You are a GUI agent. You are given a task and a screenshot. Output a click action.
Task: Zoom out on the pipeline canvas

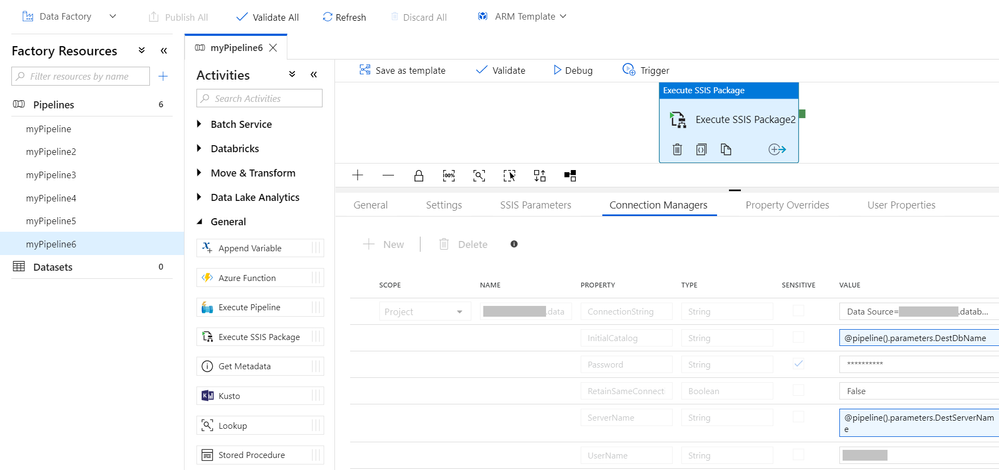[388, 176]
